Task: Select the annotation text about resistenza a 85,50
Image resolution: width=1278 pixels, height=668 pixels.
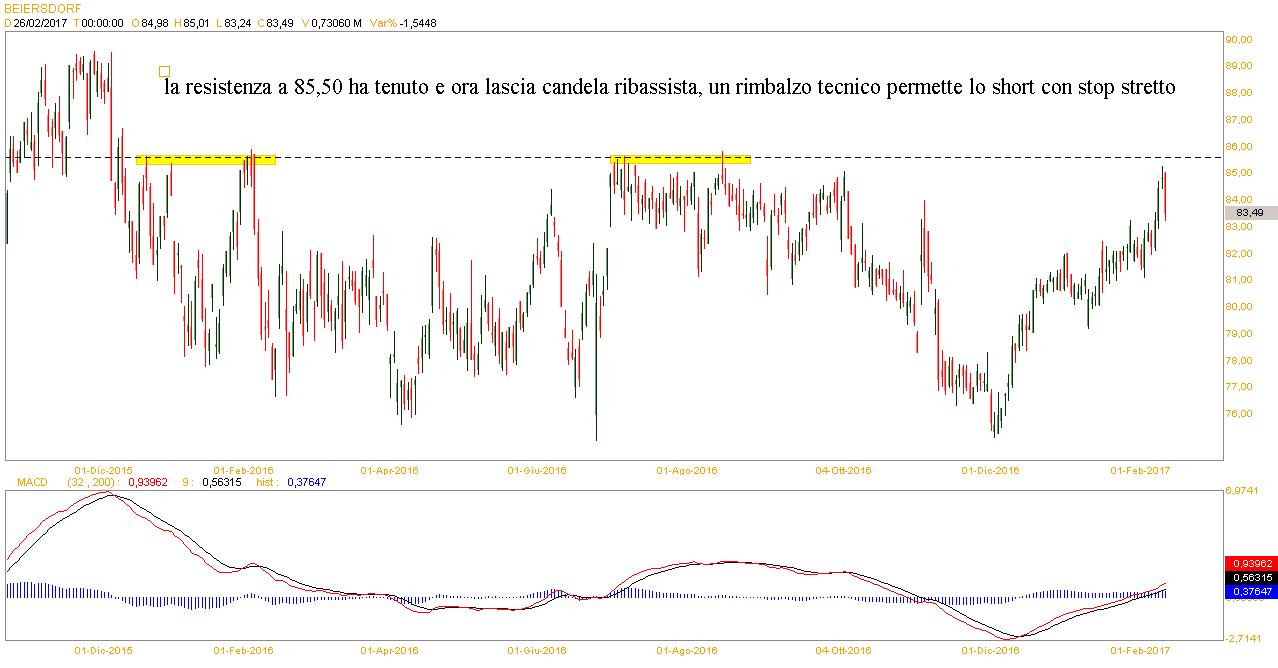Action: 670,88
